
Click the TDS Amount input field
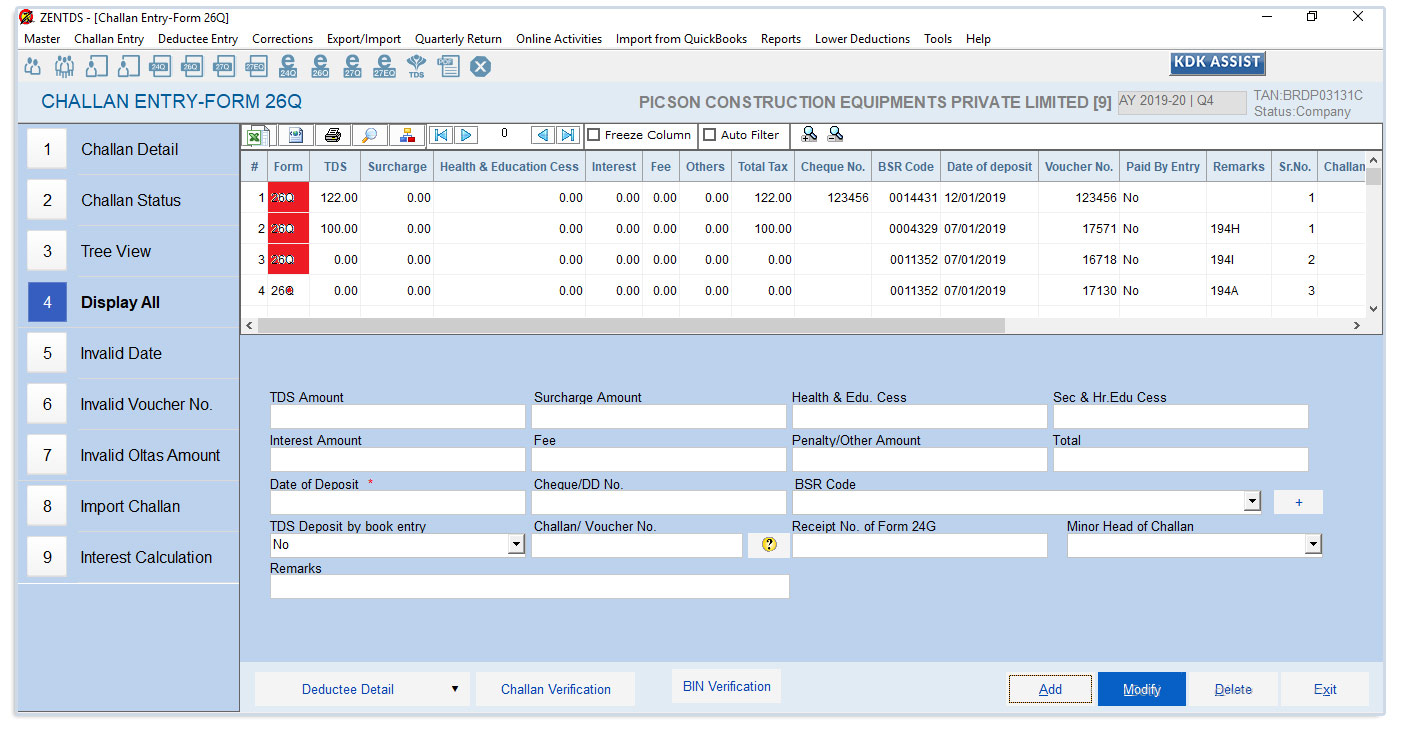pos(397,416)
